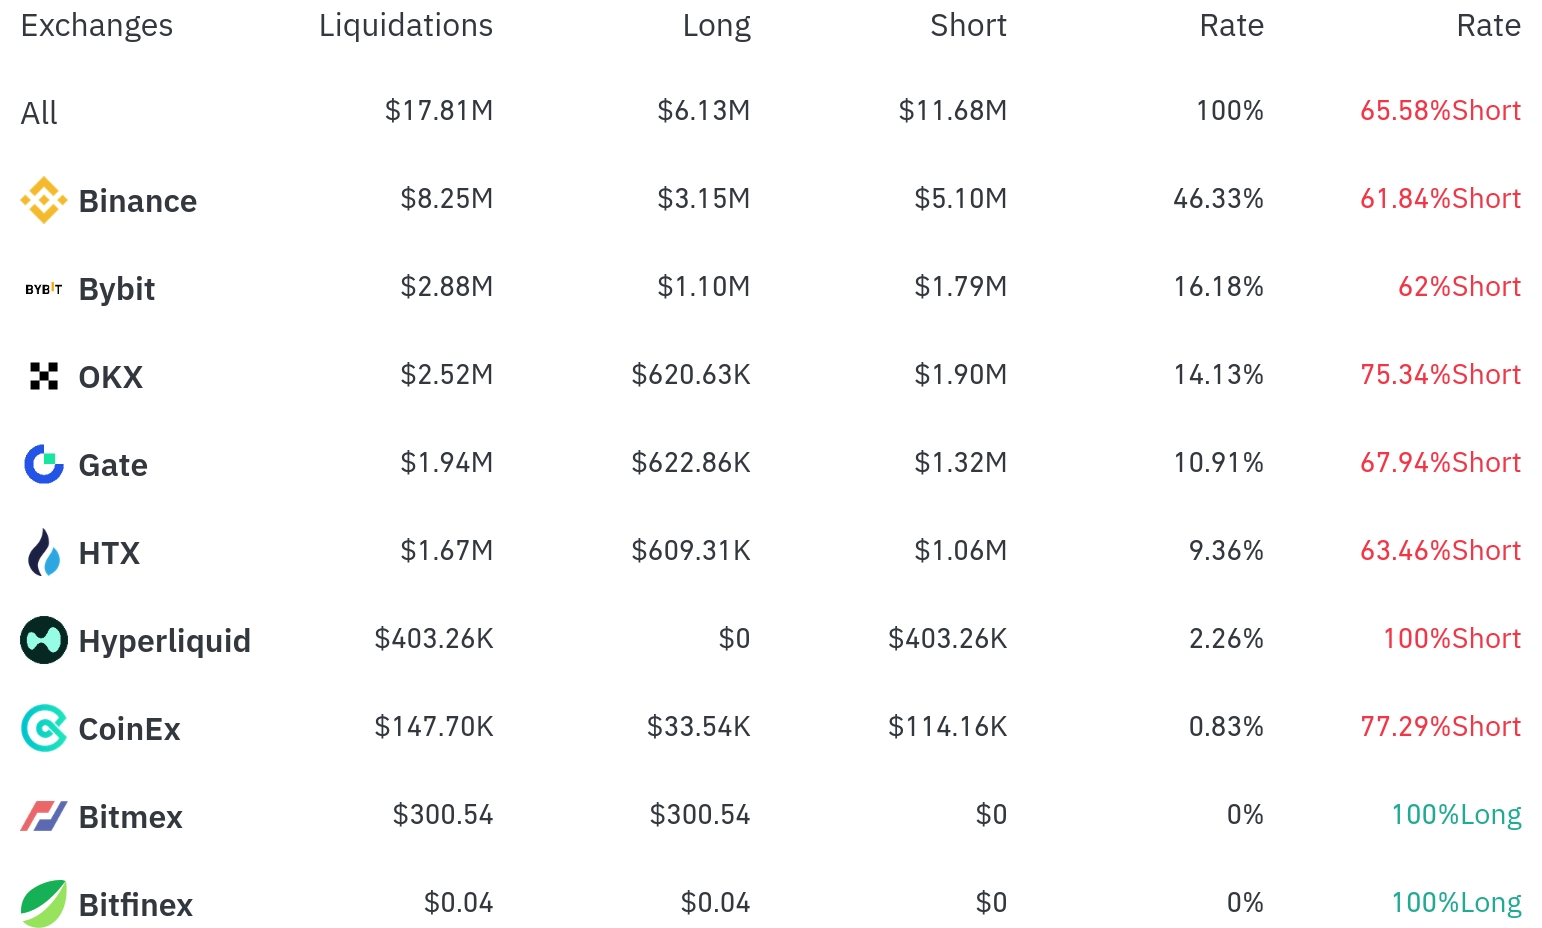Click the $17.81M total liquidations value

(439, 111)
